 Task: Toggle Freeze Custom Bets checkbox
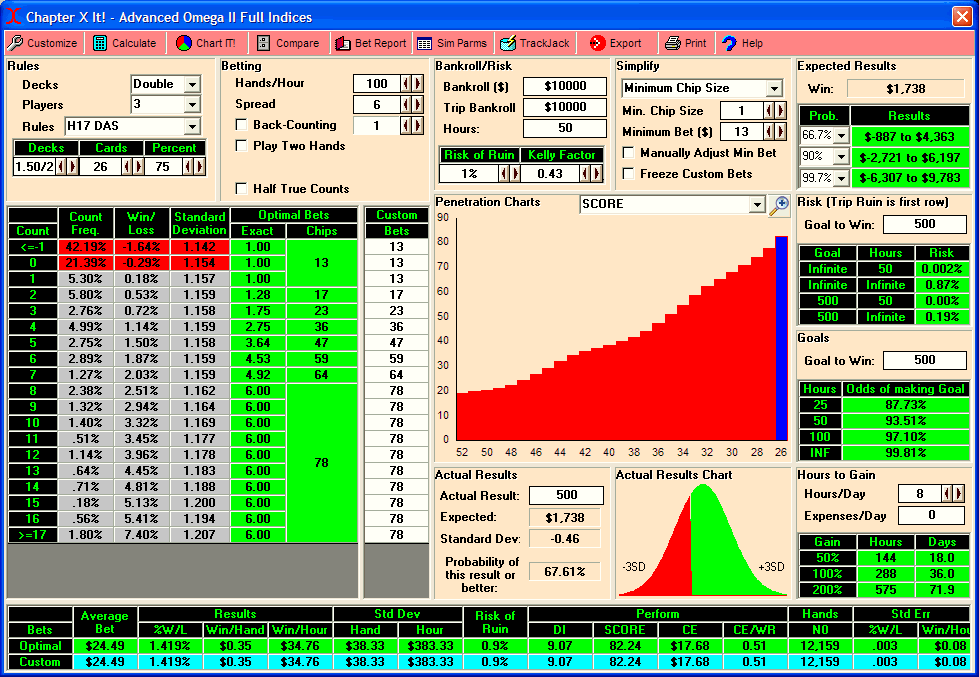(x=628, y=174)
